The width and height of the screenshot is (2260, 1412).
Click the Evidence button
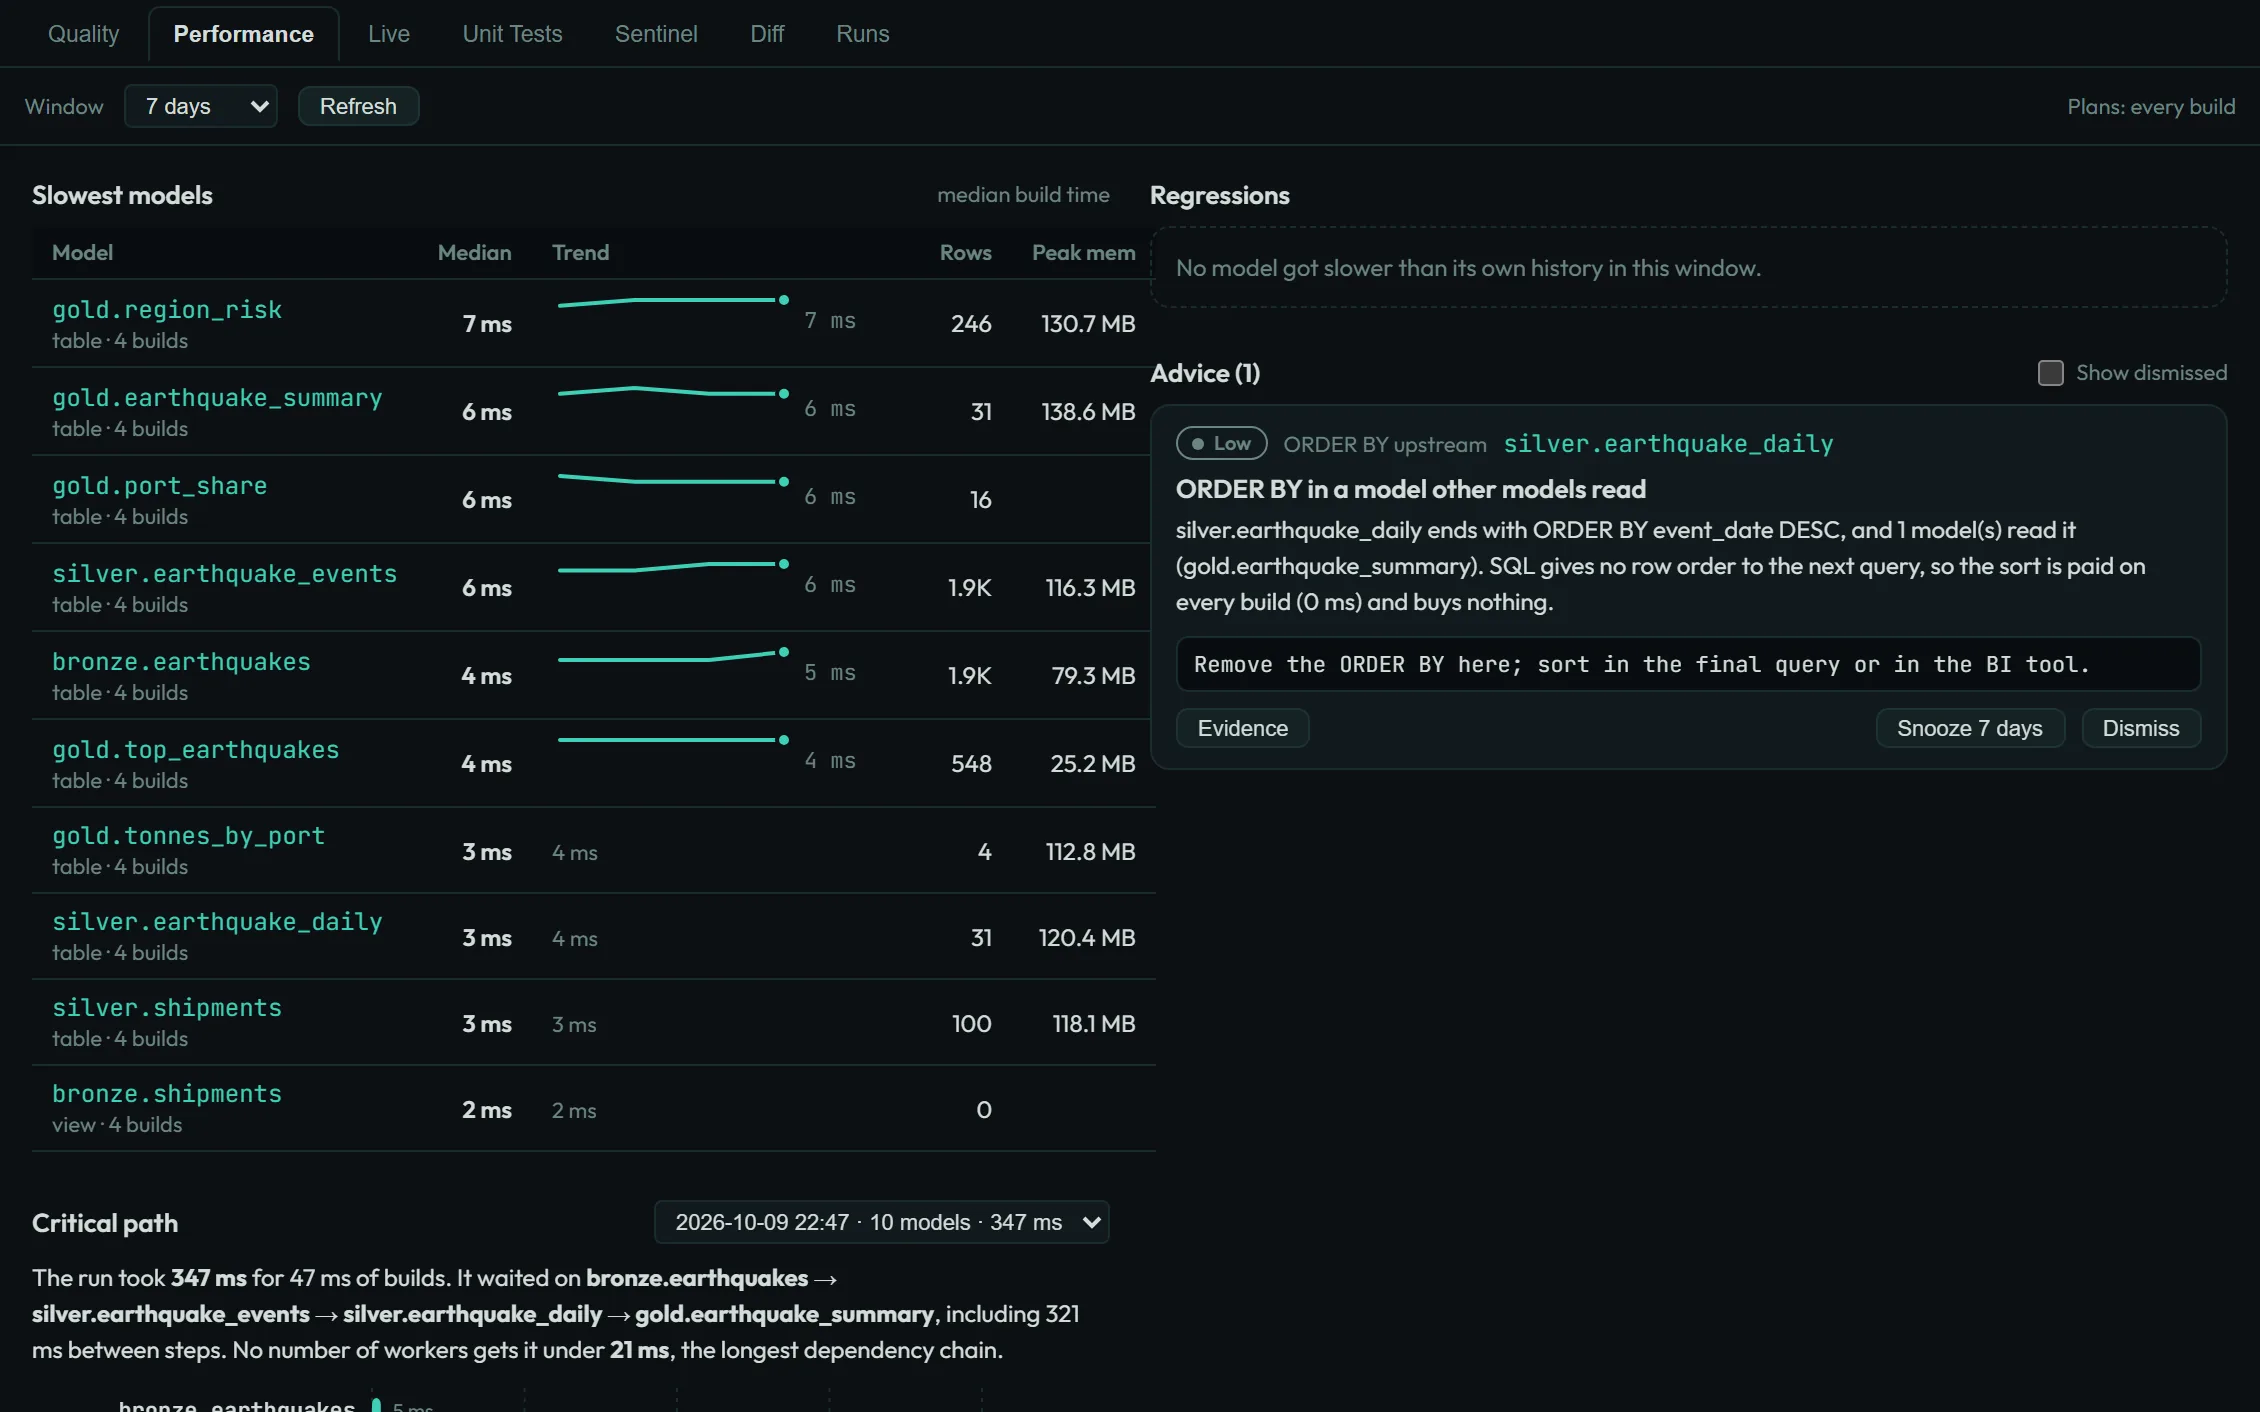pyautogui.click(x=1242, y=728)
